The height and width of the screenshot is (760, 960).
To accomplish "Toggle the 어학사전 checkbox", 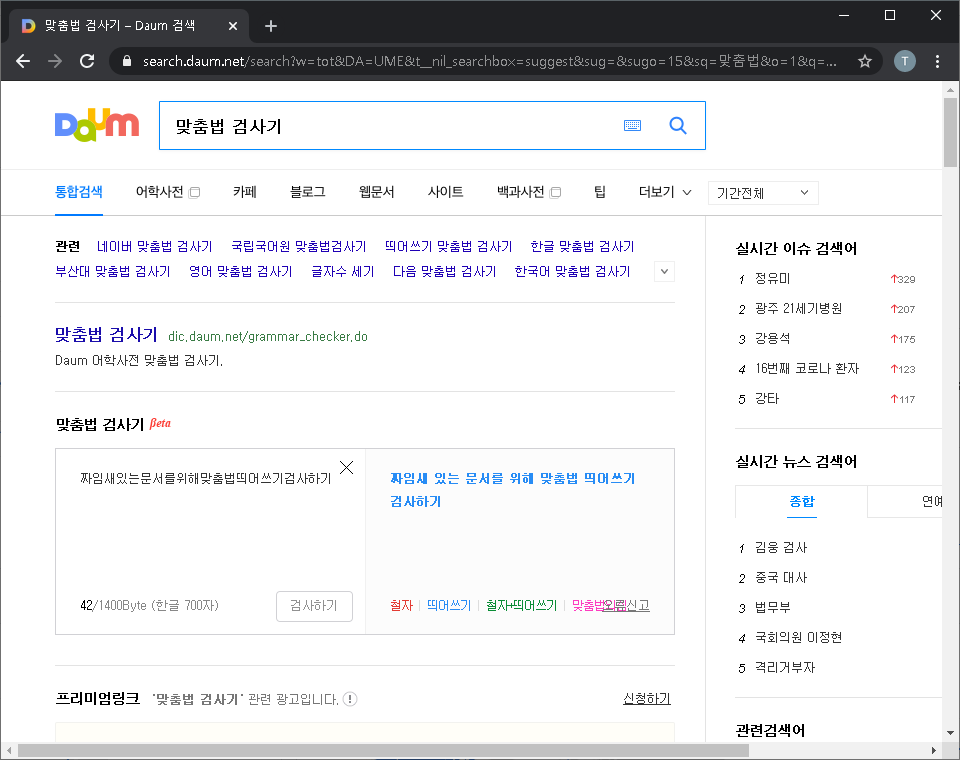I will (x=195, y=192).
